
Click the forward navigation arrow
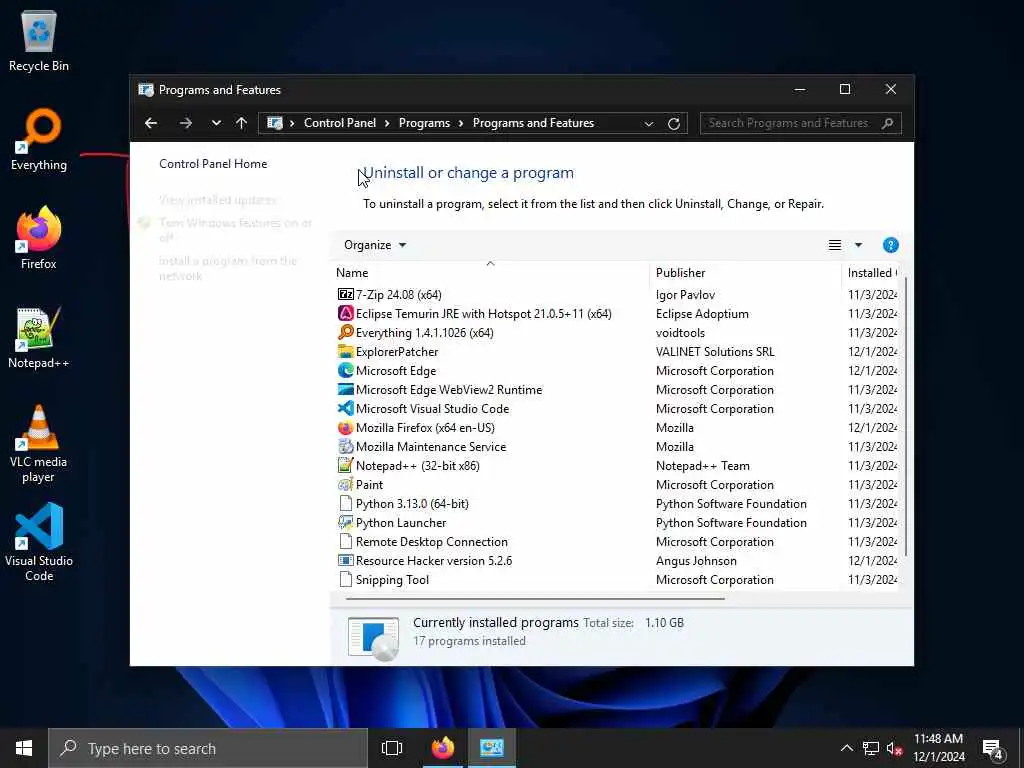[185, 123]
